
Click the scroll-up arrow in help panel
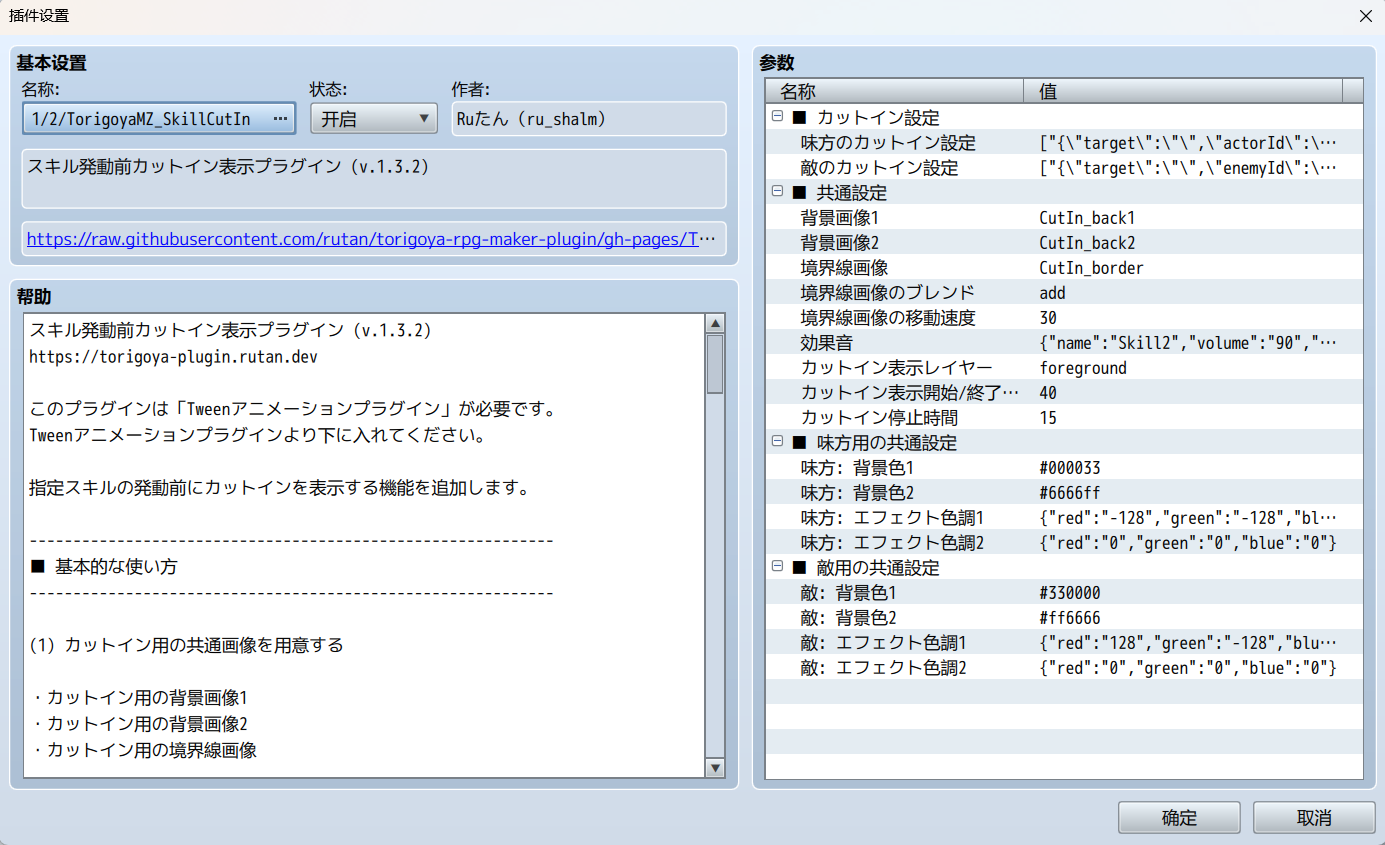(x=715, y=323)
